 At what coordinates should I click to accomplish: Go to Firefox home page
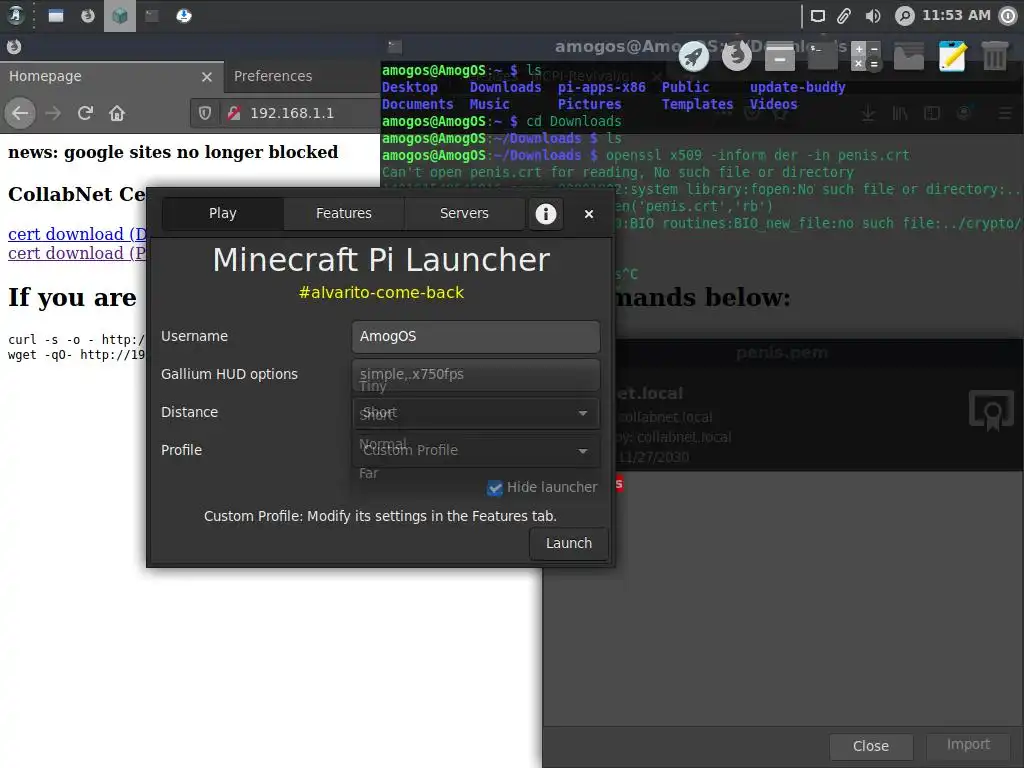[x=117, y=113]
